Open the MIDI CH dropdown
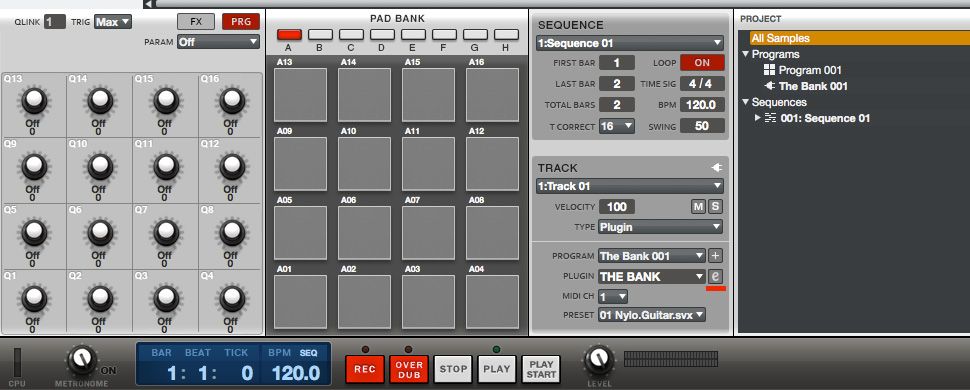 point(613,297)
